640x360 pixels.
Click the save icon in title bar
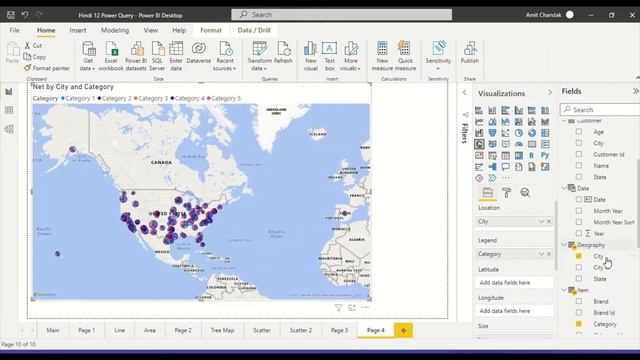click(11, 15)
